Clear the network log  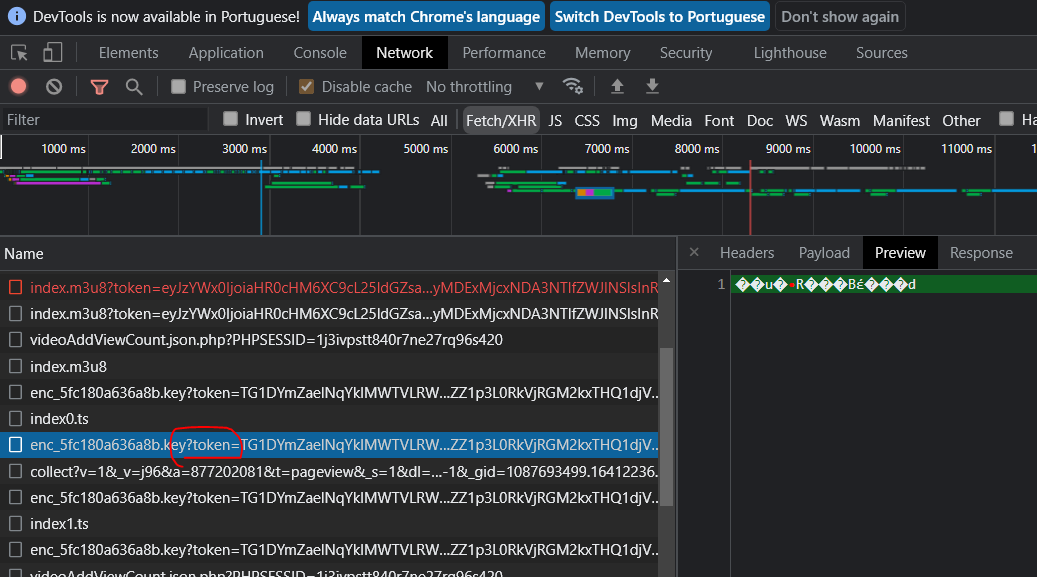54,87
